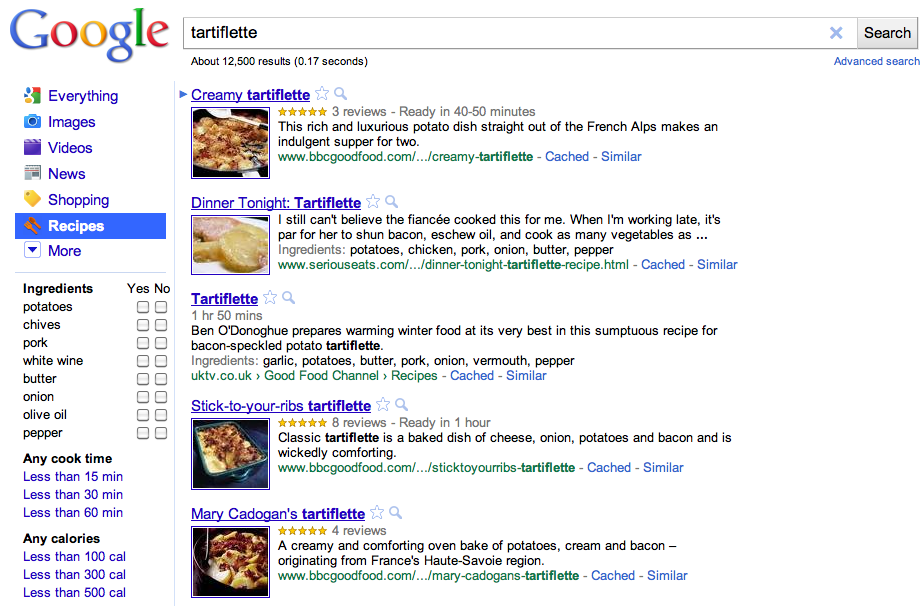Open the Stick-to-your-ribs tartiflette thumbnail image
This screenshot has width=924, height=606.
pos(230,453)
